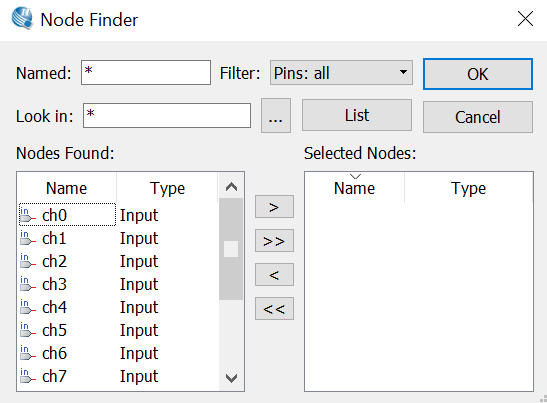Open the Filter dropdown showing Pins: all

(341, 73)
